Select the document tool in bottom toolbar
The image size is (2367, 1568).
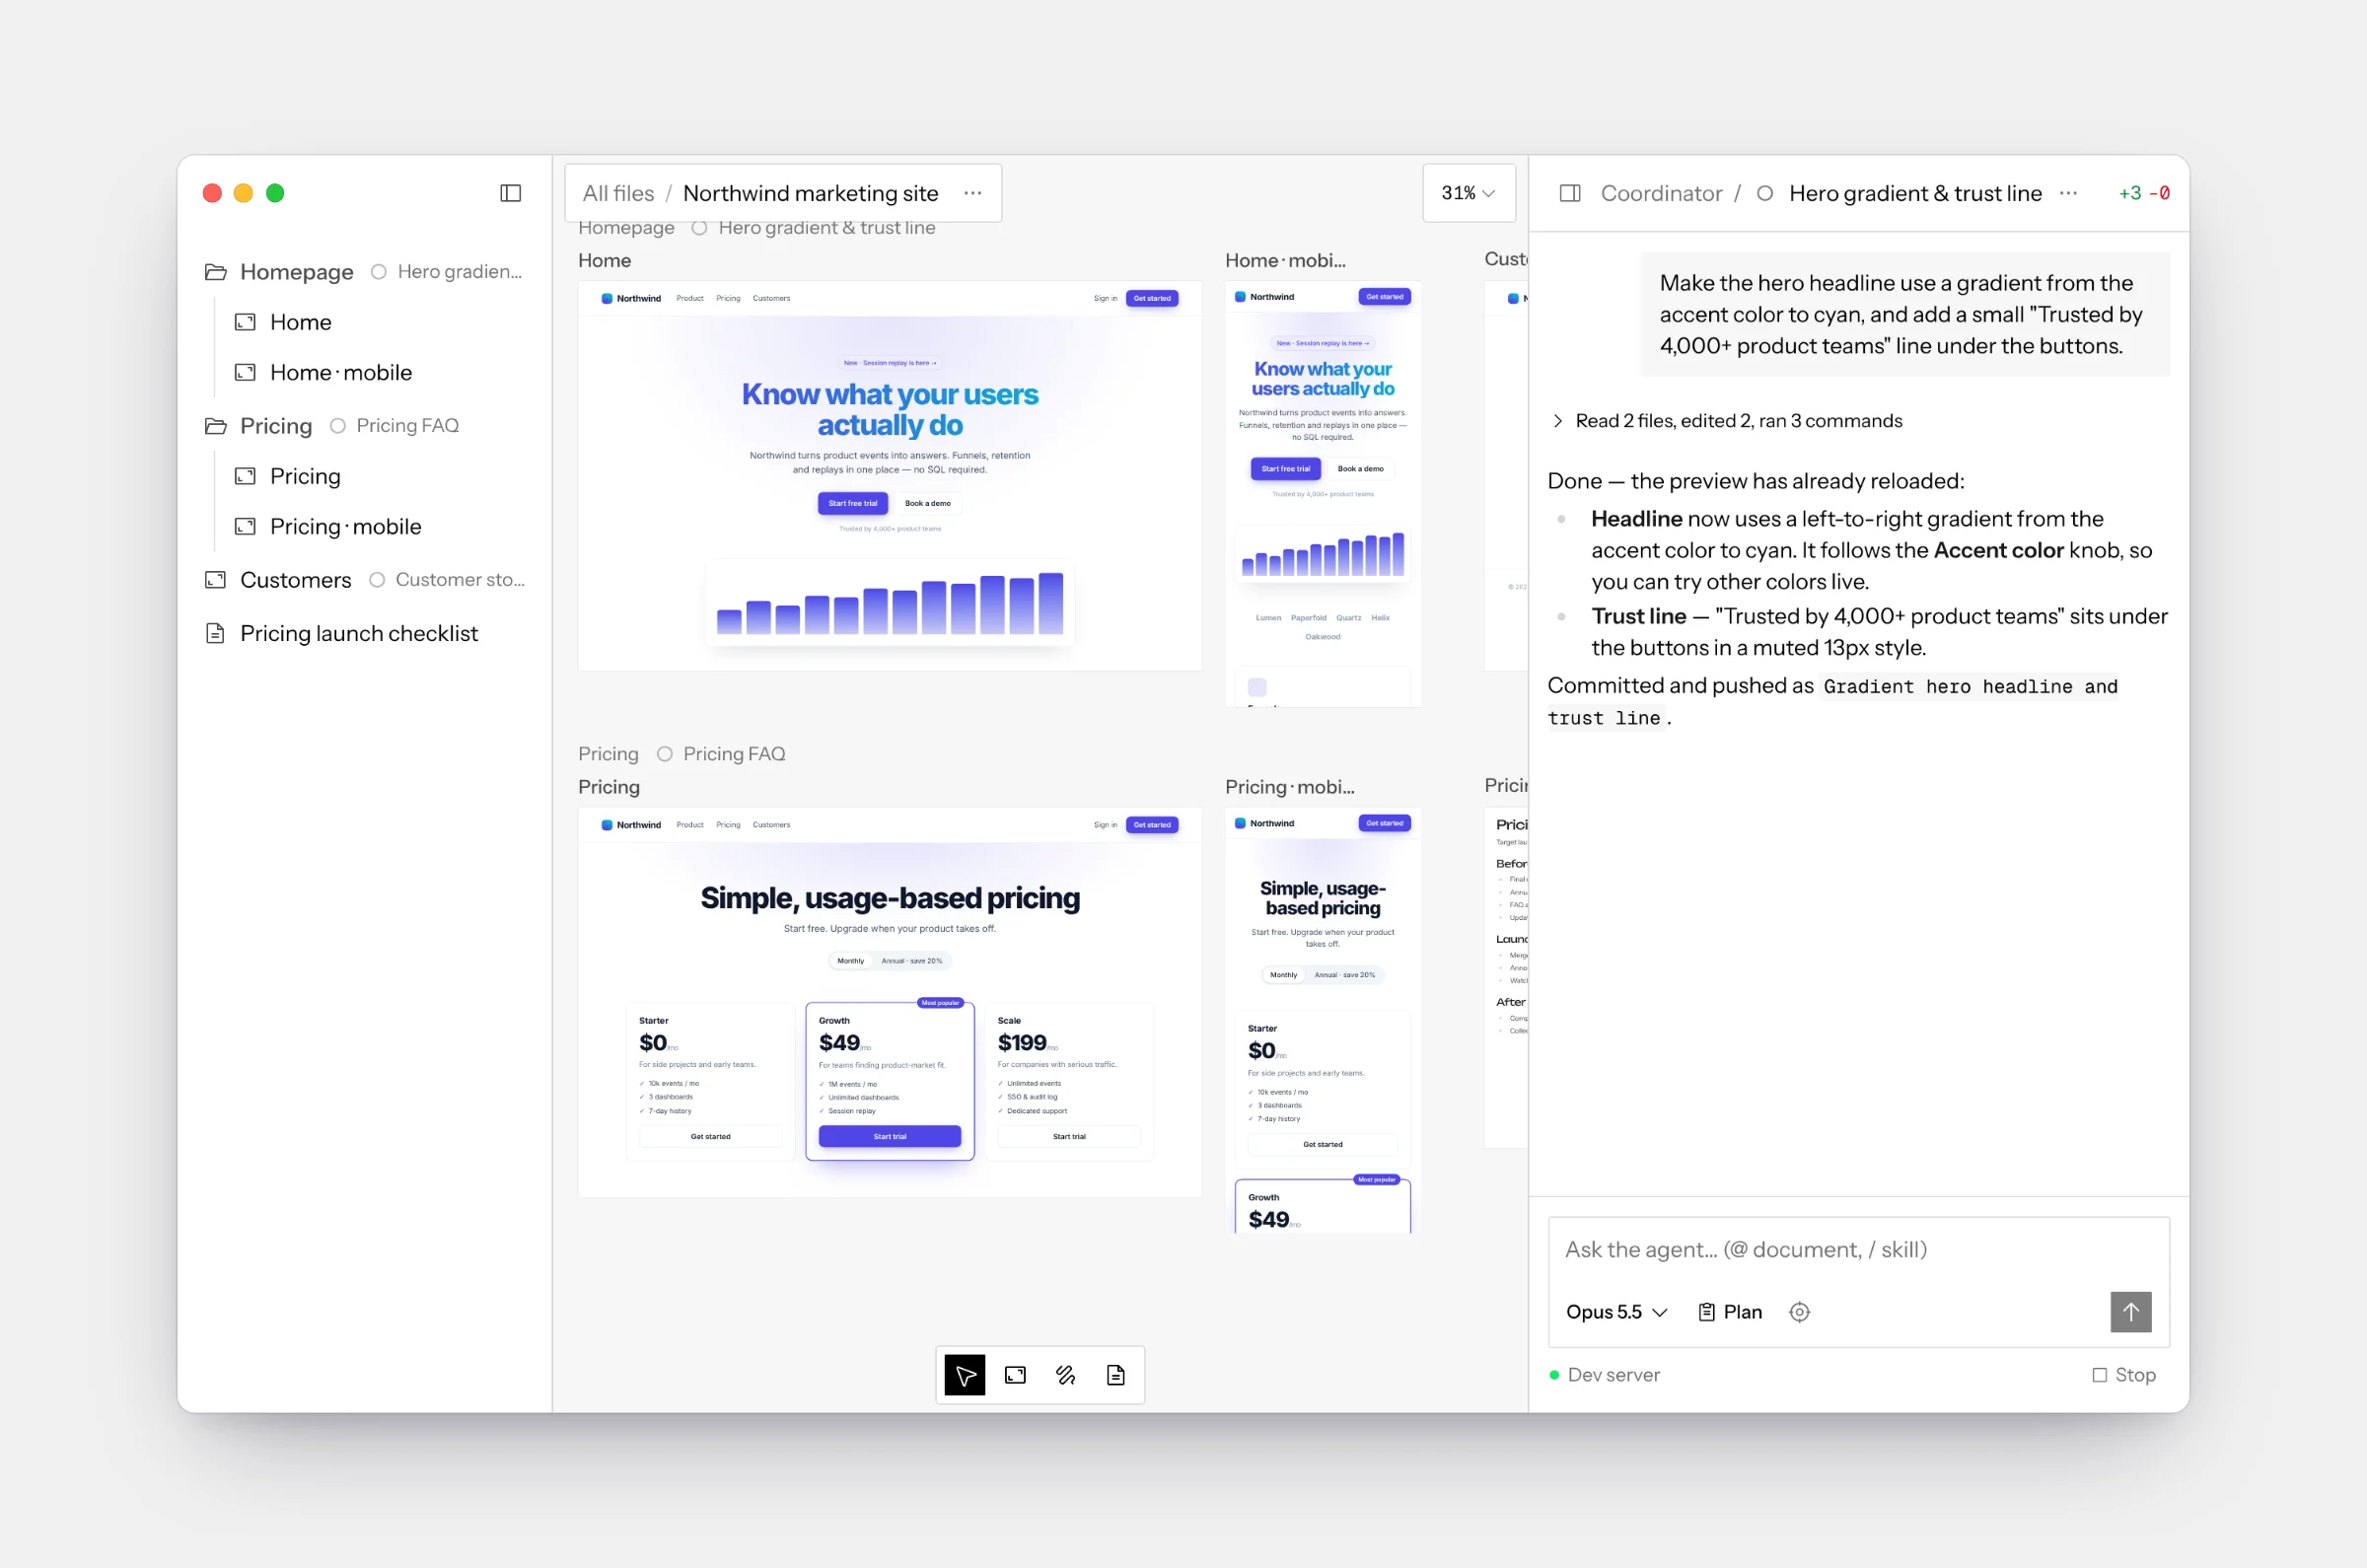coord(1116,1375)
